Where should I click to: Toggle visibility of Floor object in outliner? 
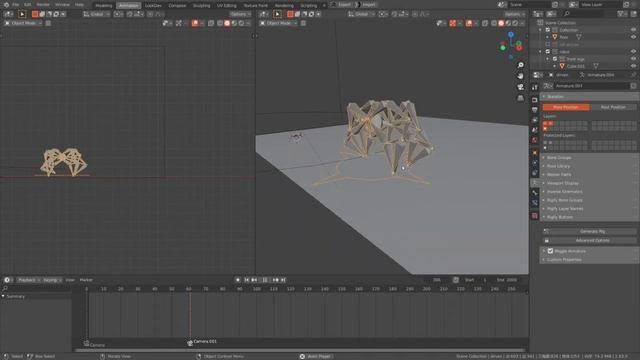tap(633, 37)
